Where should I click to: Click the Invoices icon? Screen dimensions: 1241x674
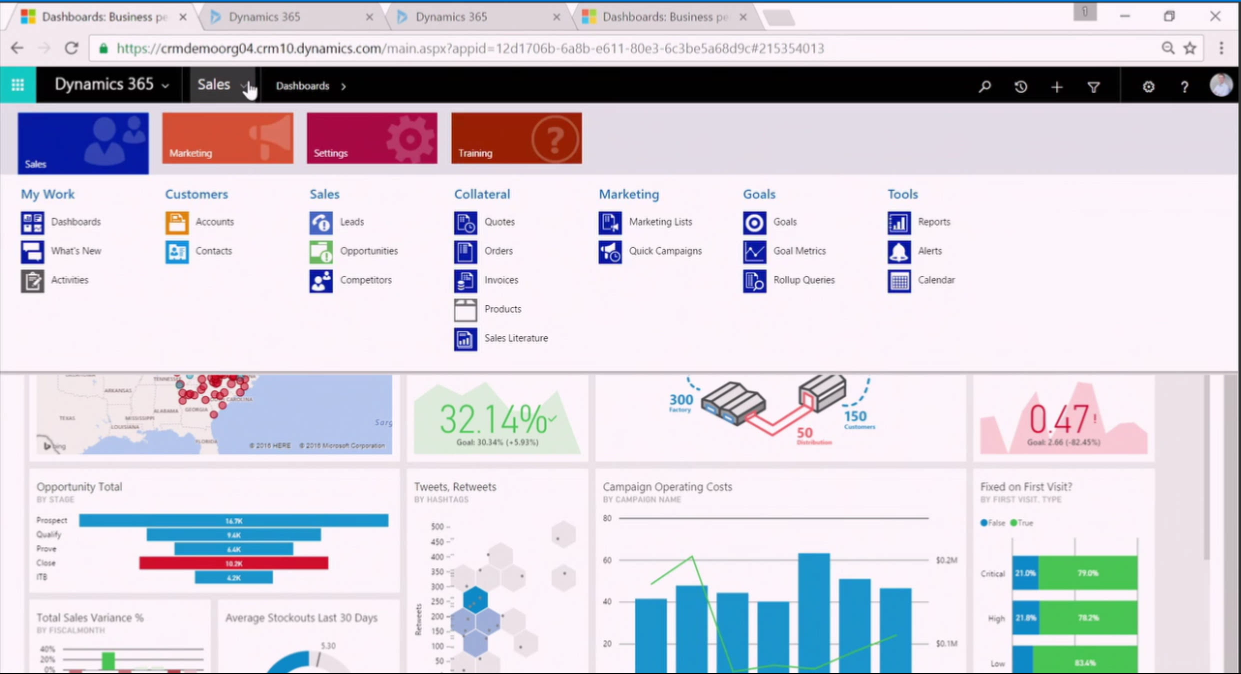click(466, 280)
